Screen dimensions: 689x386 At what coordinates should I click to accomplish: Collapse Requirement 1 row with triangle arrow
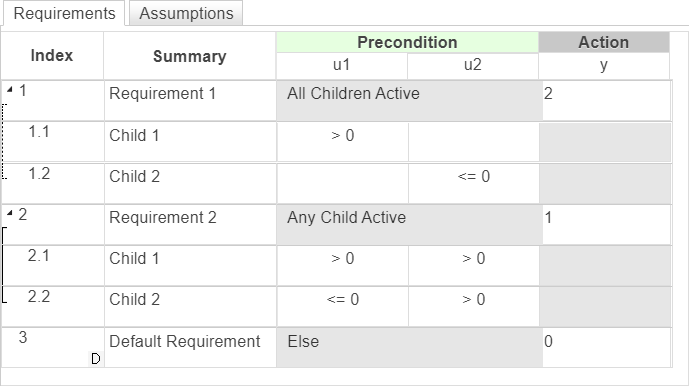pos(10,90)
